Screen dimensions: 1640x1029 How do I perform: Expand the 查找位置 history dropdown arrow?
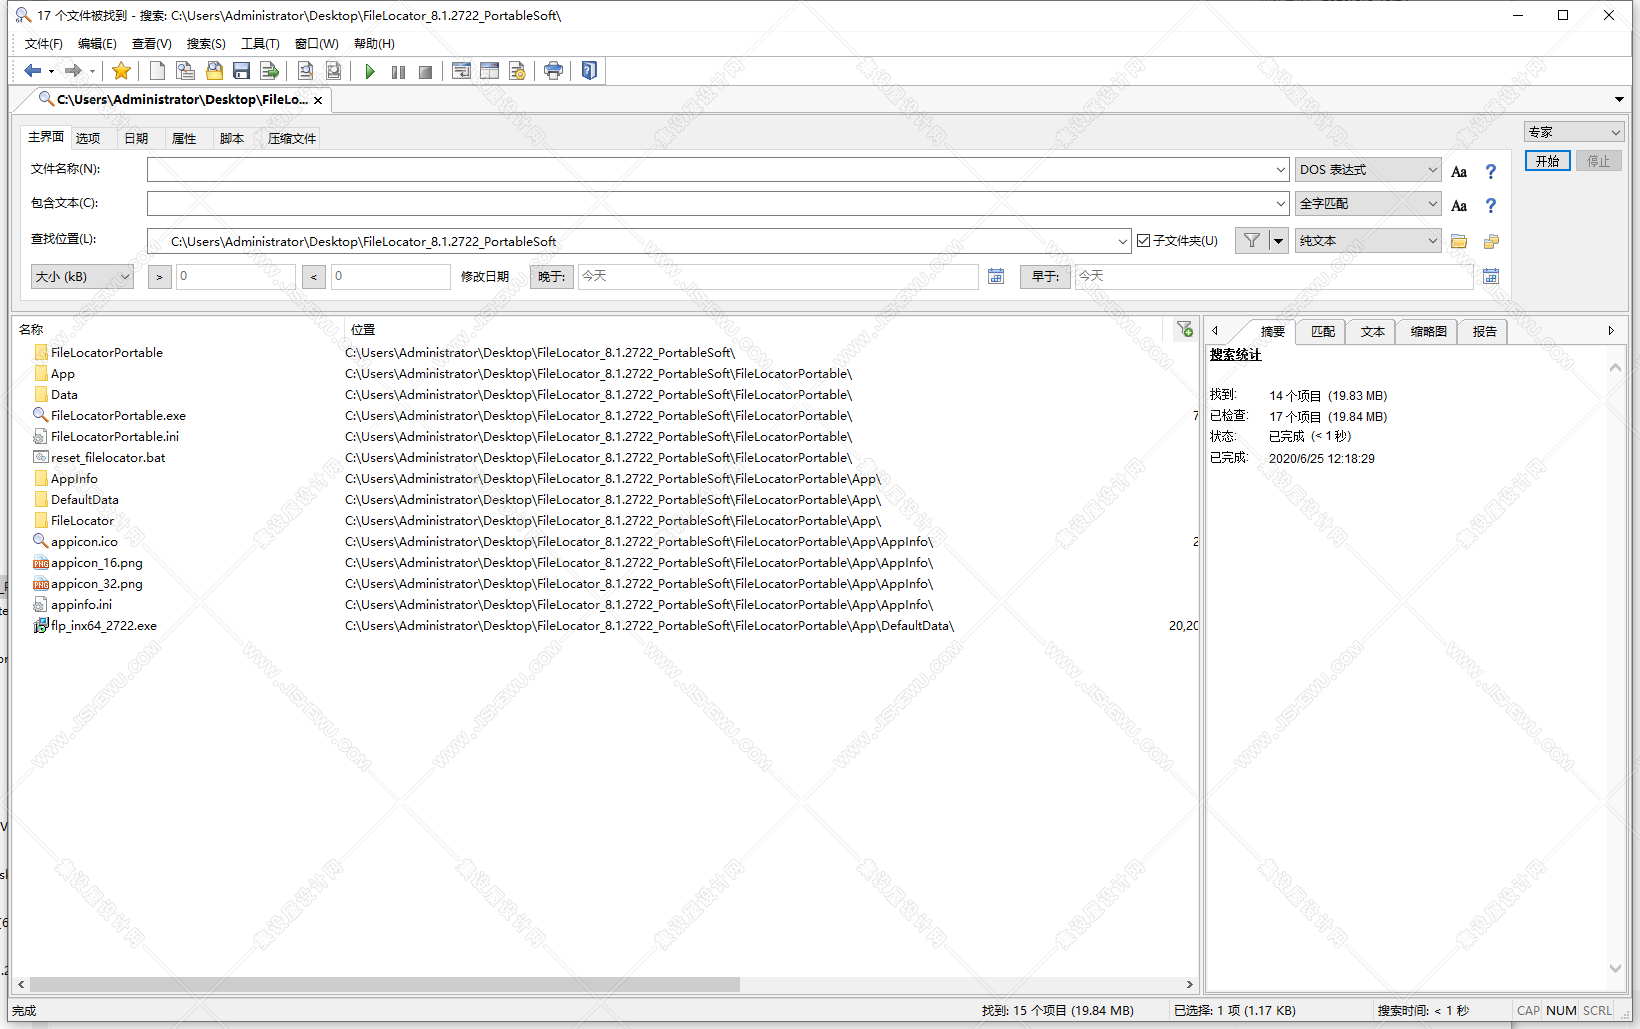coord(1123,241)
